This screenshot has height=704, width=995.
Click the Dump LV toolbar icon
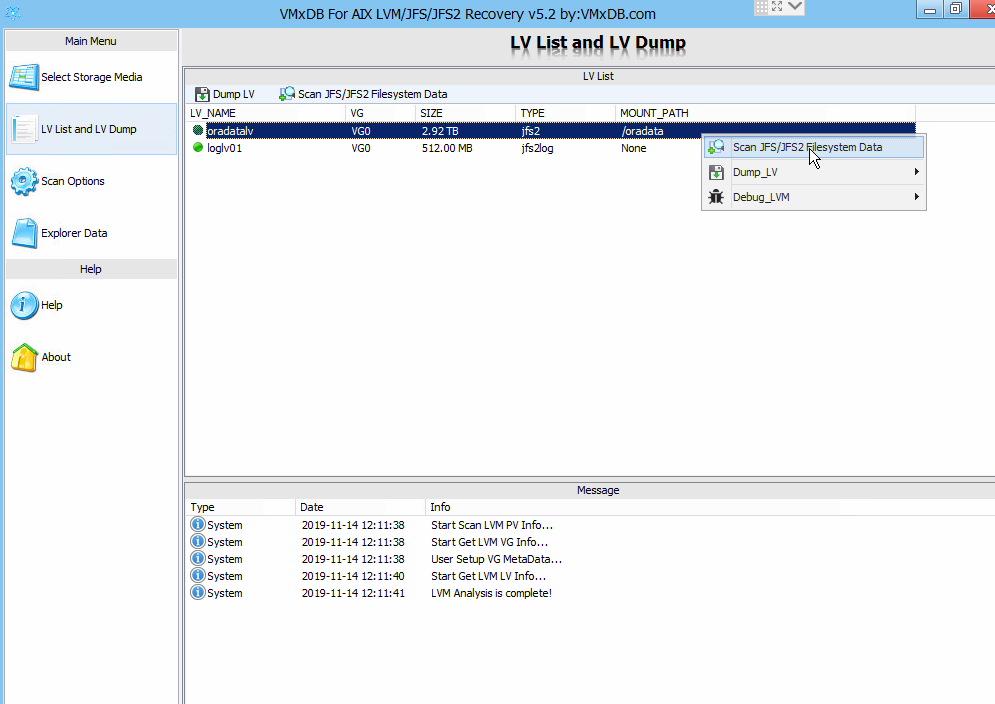tap(202, 95)
